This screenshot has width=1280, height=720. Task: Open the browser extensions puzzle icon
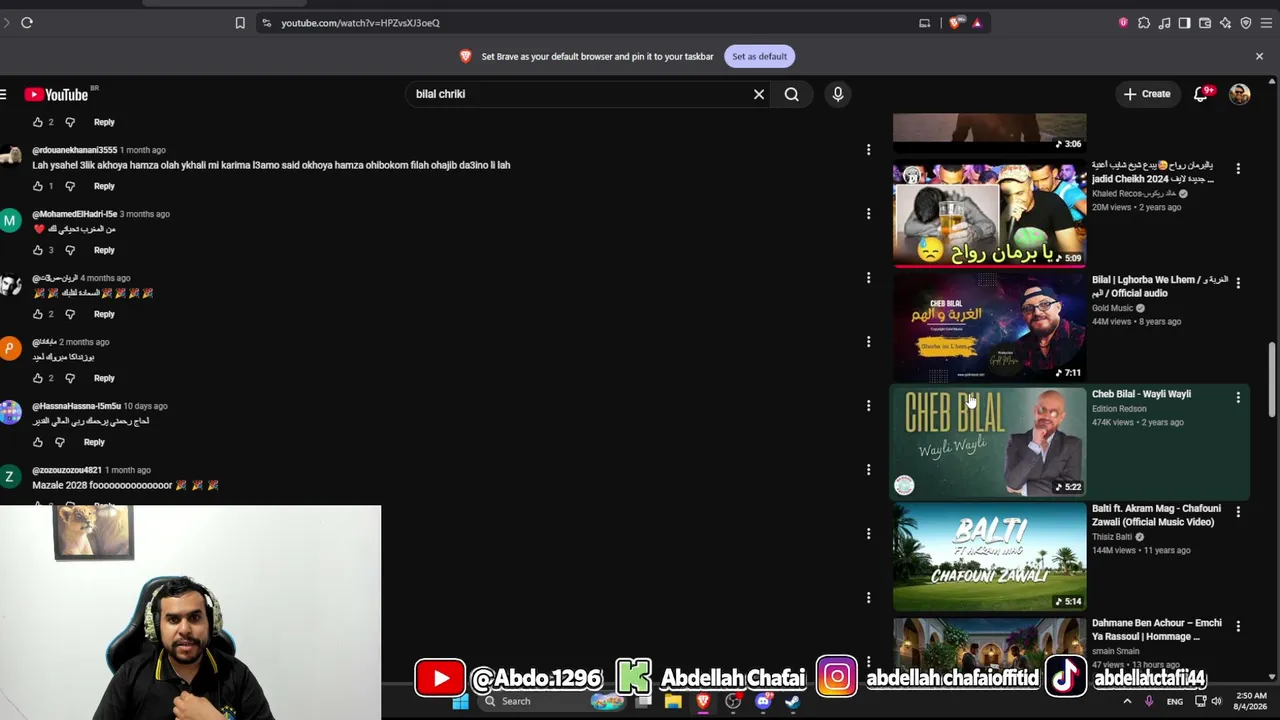[1144, 23]
